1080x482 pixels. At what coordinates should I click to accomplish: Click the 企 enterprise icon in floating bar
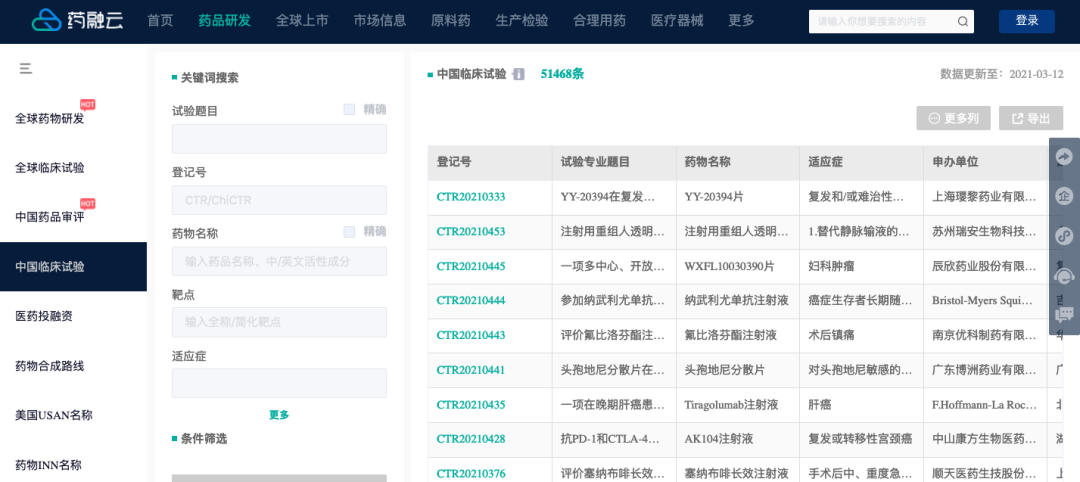tap(1064, 197)
